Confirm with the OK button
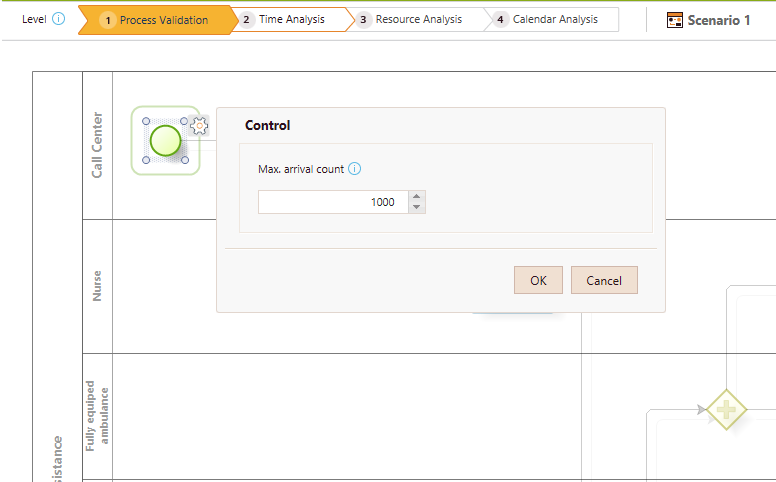 pyautogui.click(x=538, y=280)
